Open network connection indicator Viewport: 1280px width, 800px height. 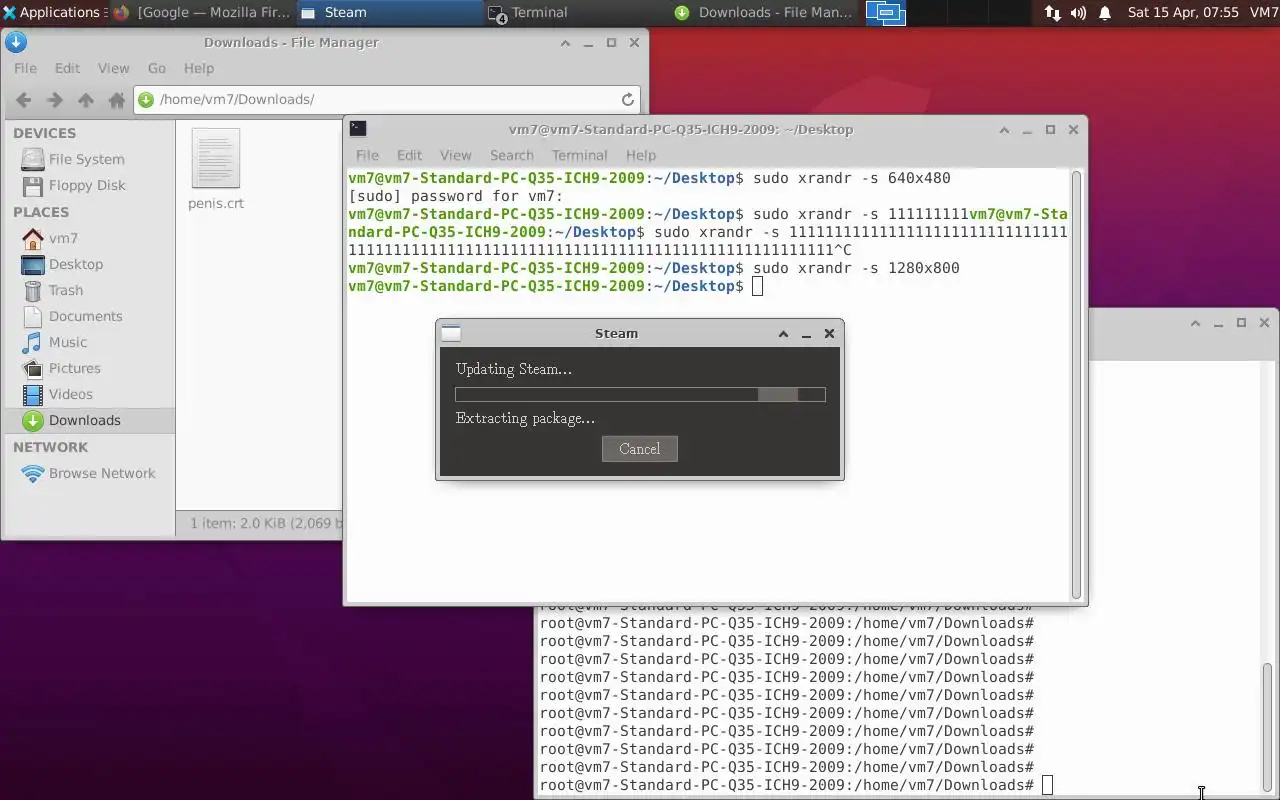click(1052, 13)
